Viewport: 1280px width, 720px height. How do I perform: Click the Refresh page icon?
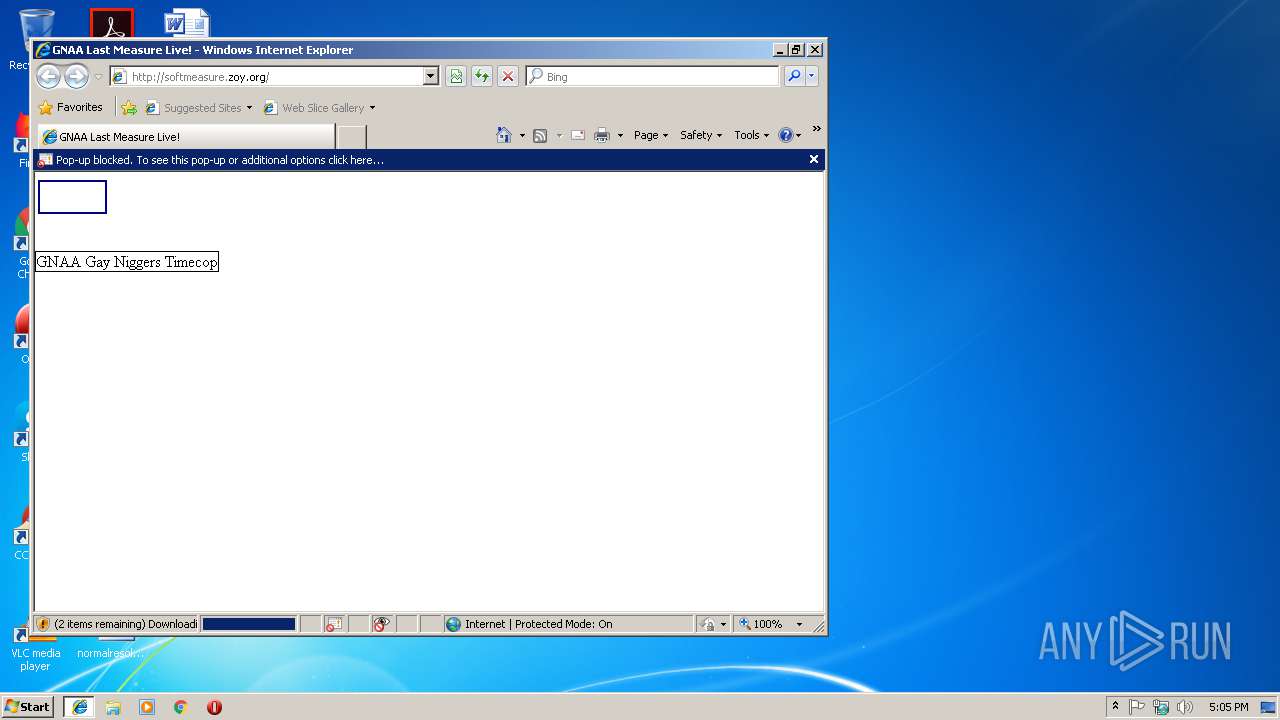[482, 76]
